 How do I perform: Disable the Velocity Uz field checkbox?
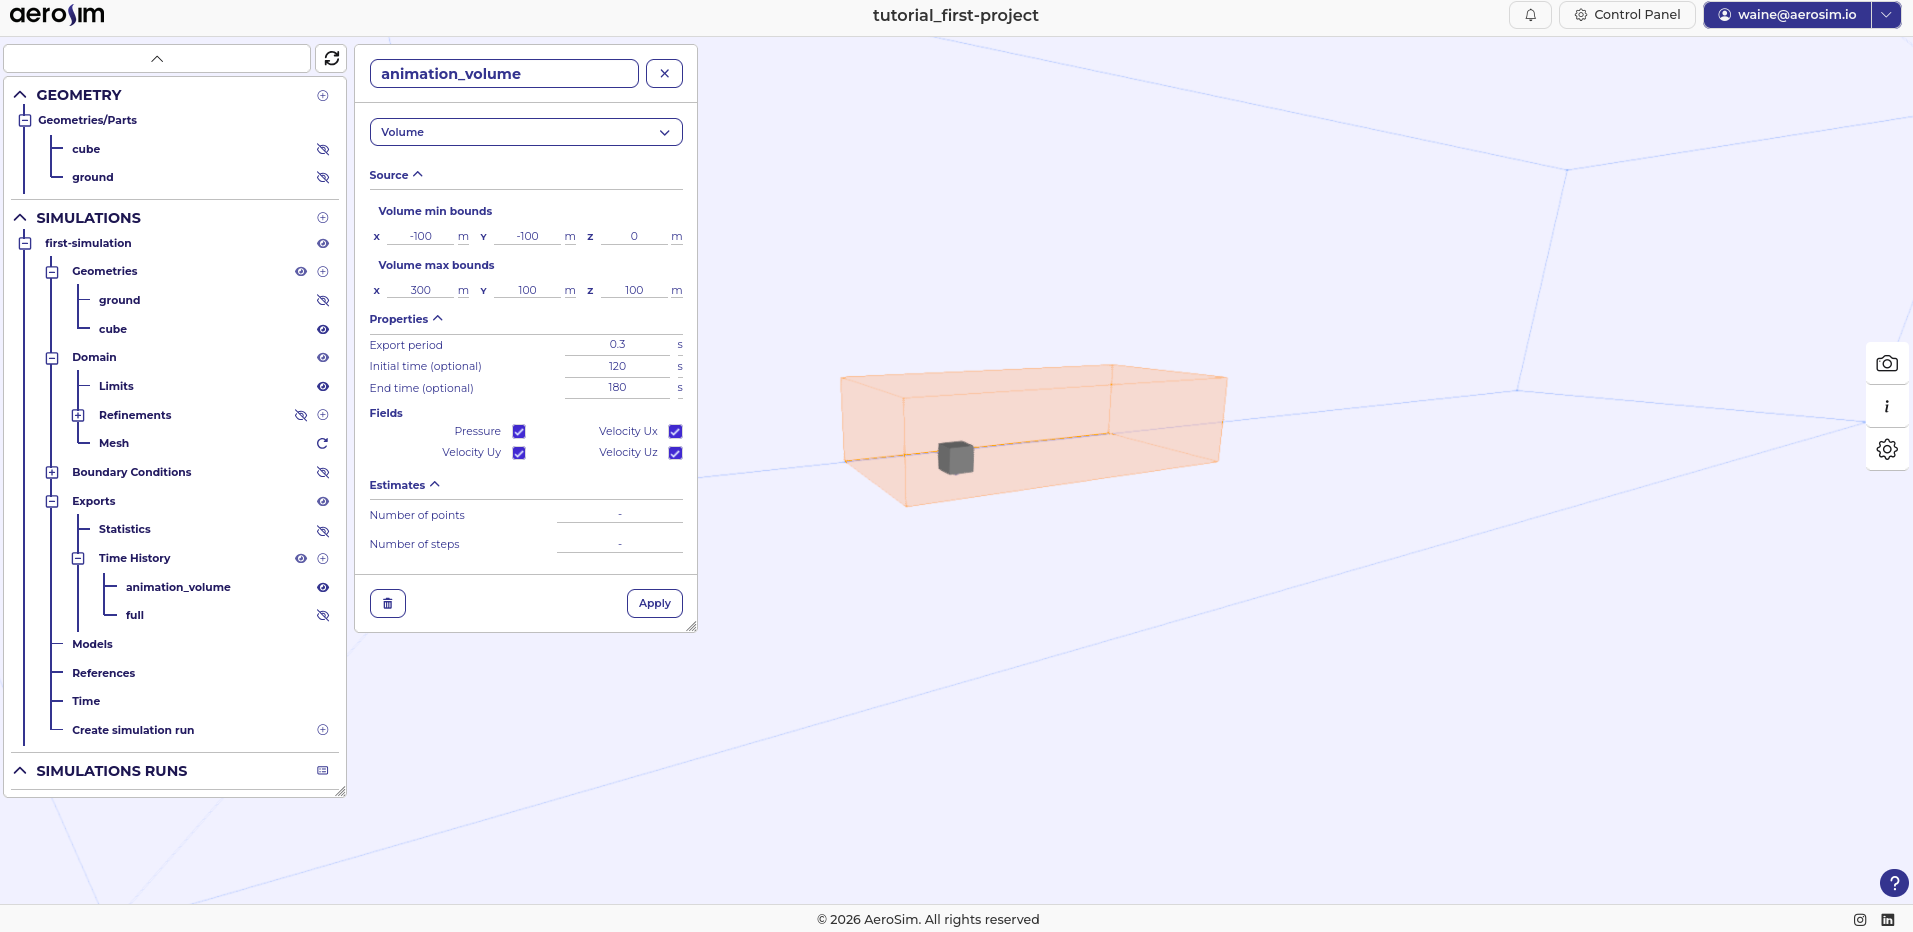676,452
